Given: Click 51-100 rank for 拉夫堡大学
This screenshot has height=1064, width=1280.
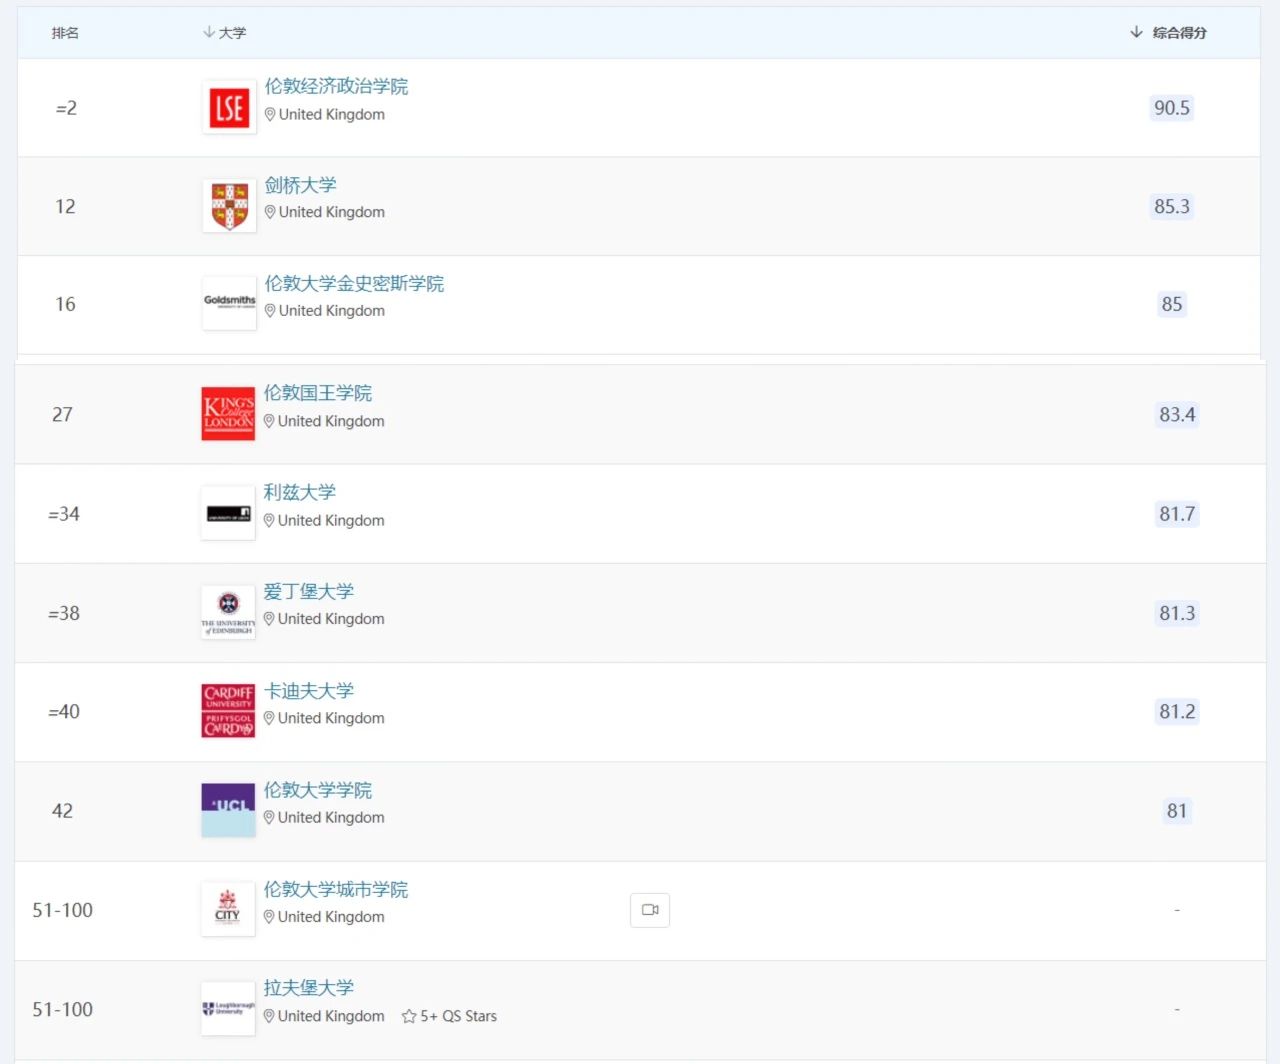Looking at the screenshot, I should [x=62, y=1009].
